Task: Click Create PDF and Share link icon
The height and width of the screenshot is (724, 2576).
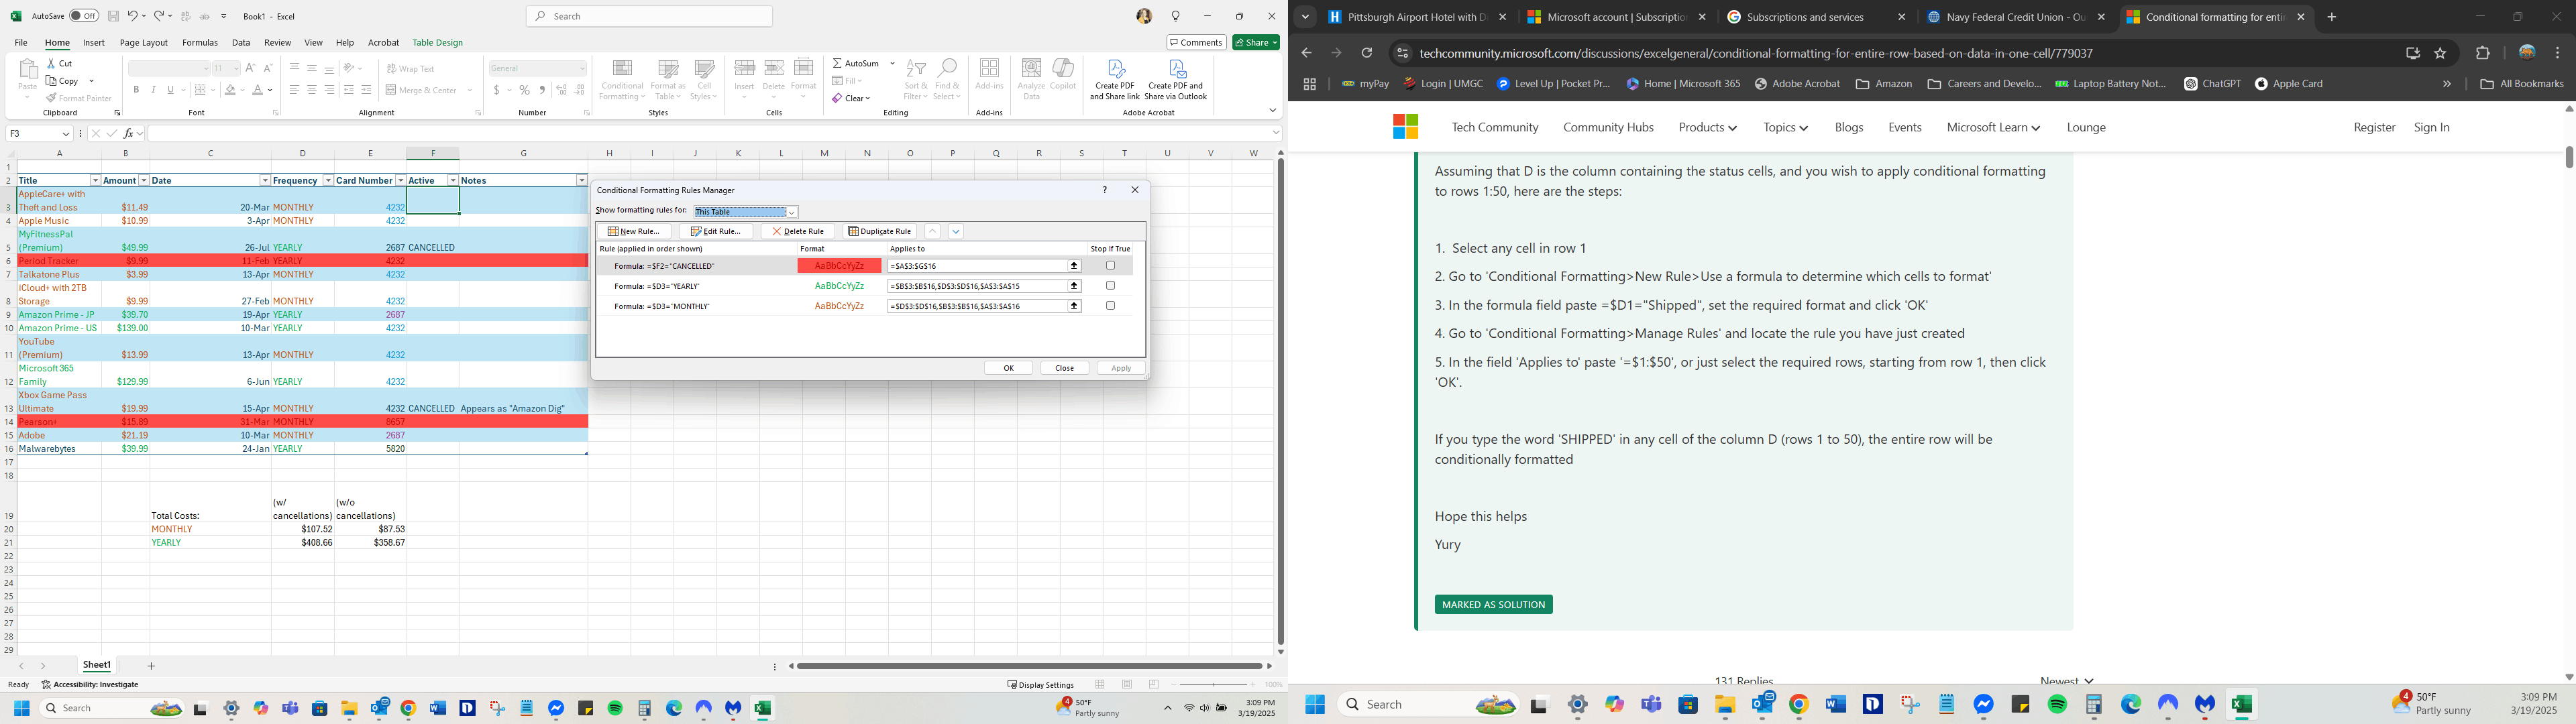Action: (x=1115, y=80)
